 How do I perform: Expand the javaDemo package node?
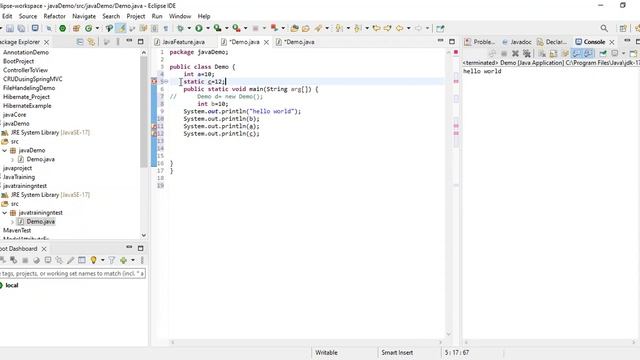4,150
